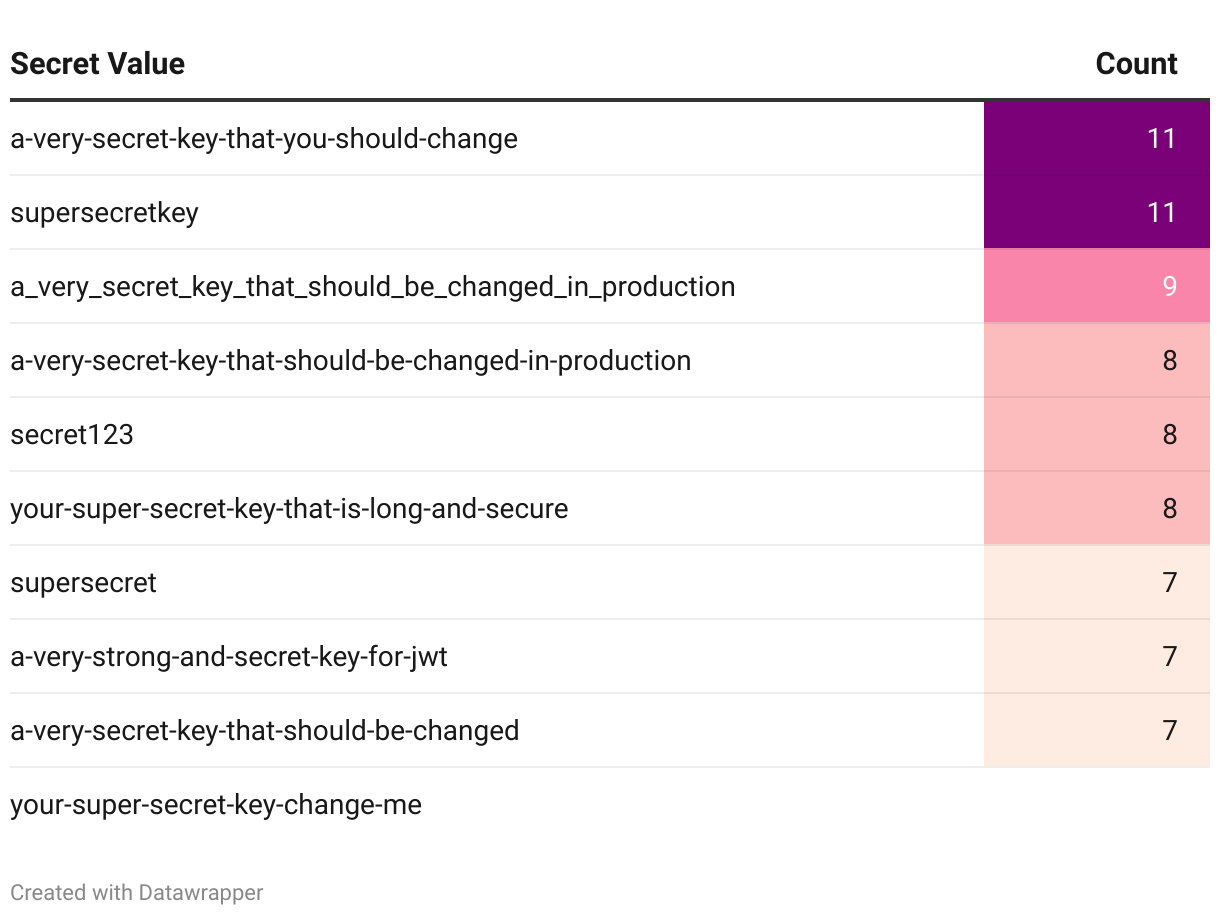
Task: Click the Count column header
Action: 1136,64
